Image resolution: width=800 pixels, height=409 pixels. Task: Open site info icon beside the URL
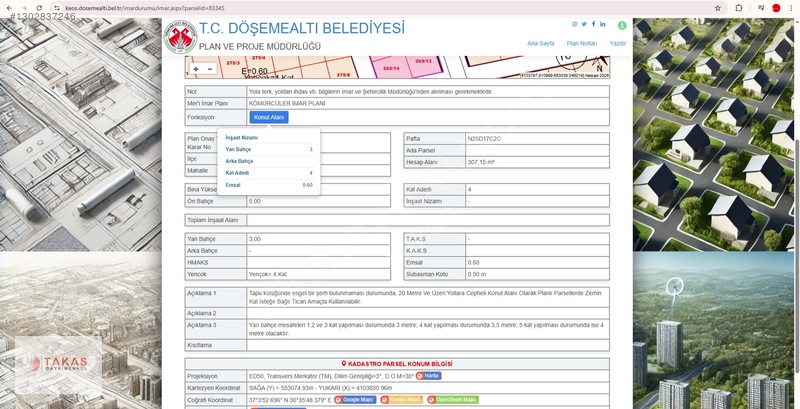point(57,8)
